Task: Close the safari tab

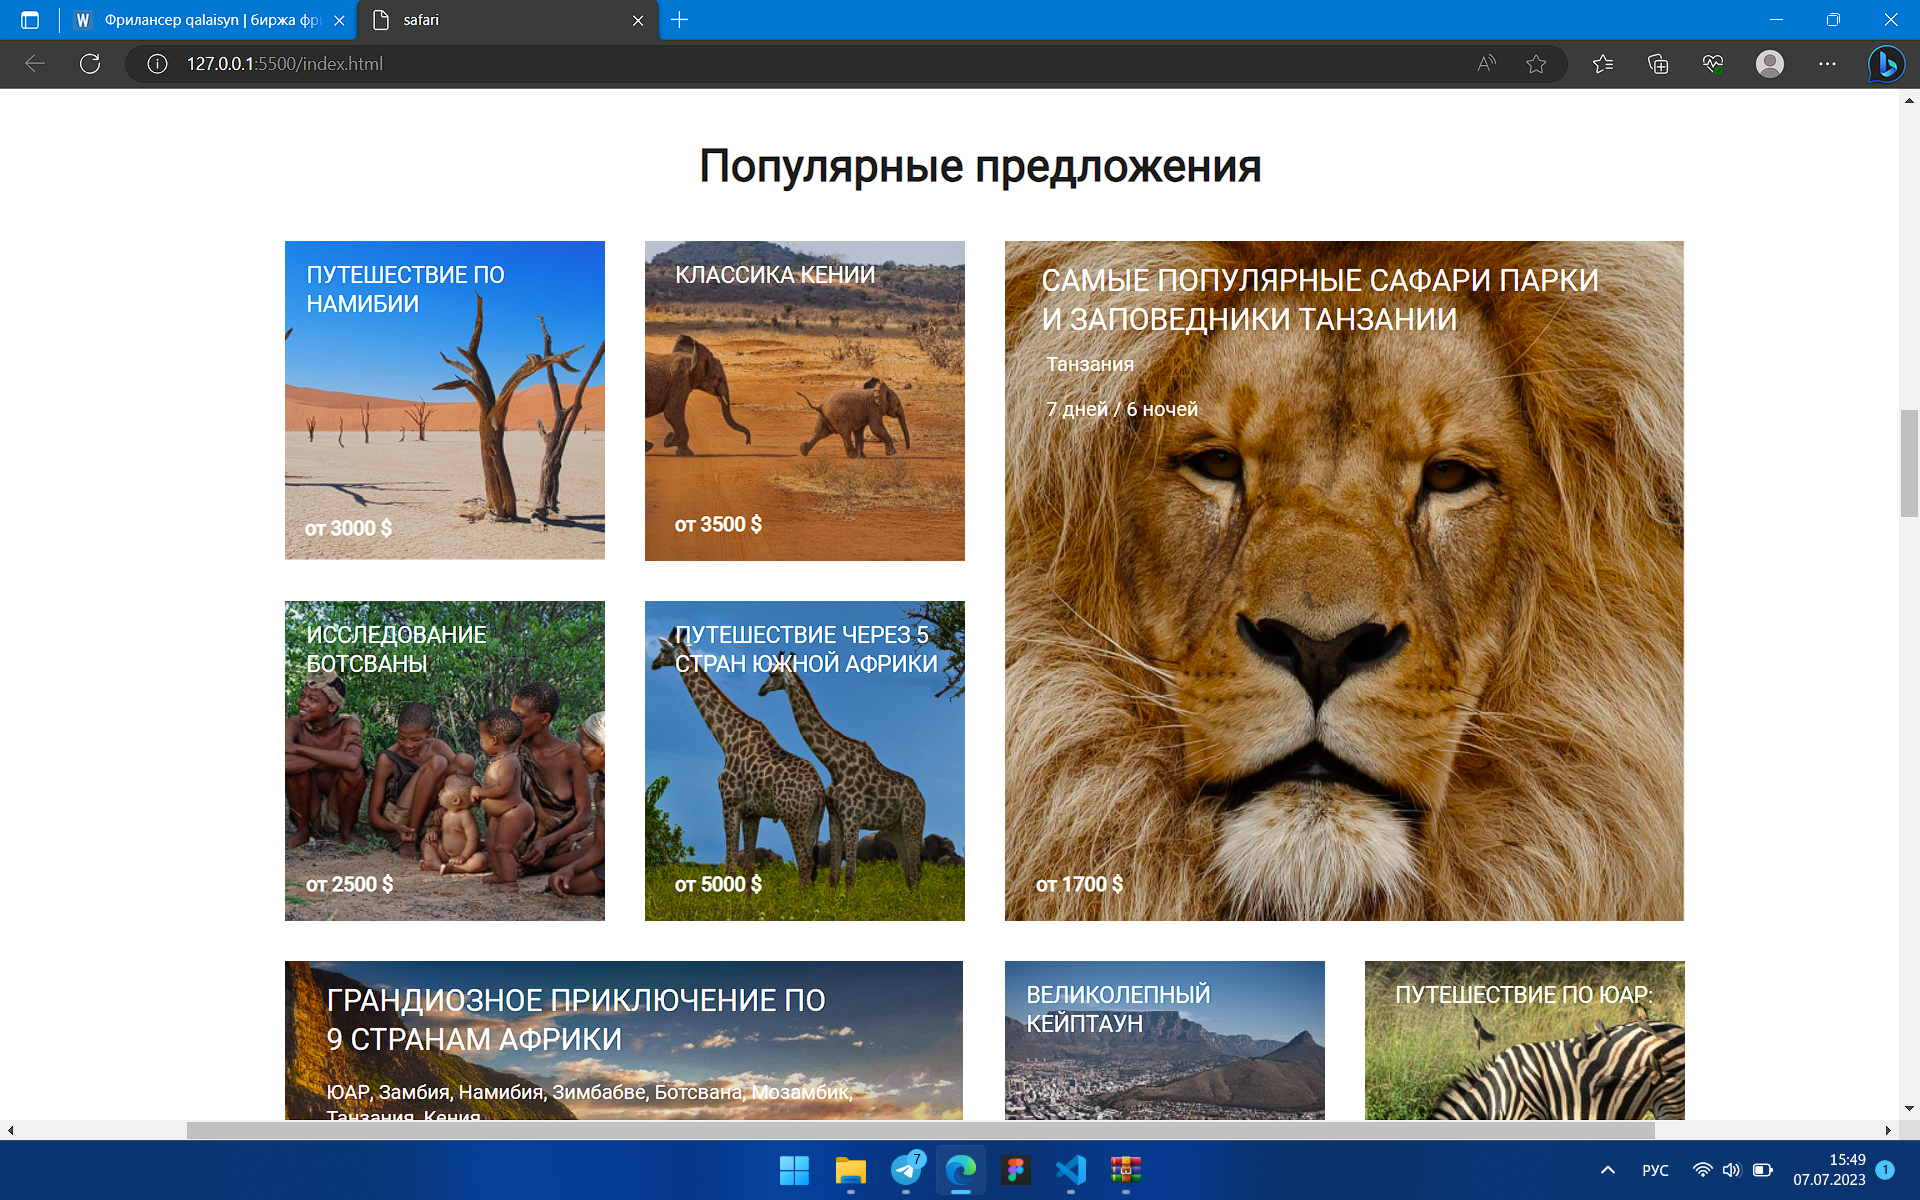Action: tap(638, 20)
